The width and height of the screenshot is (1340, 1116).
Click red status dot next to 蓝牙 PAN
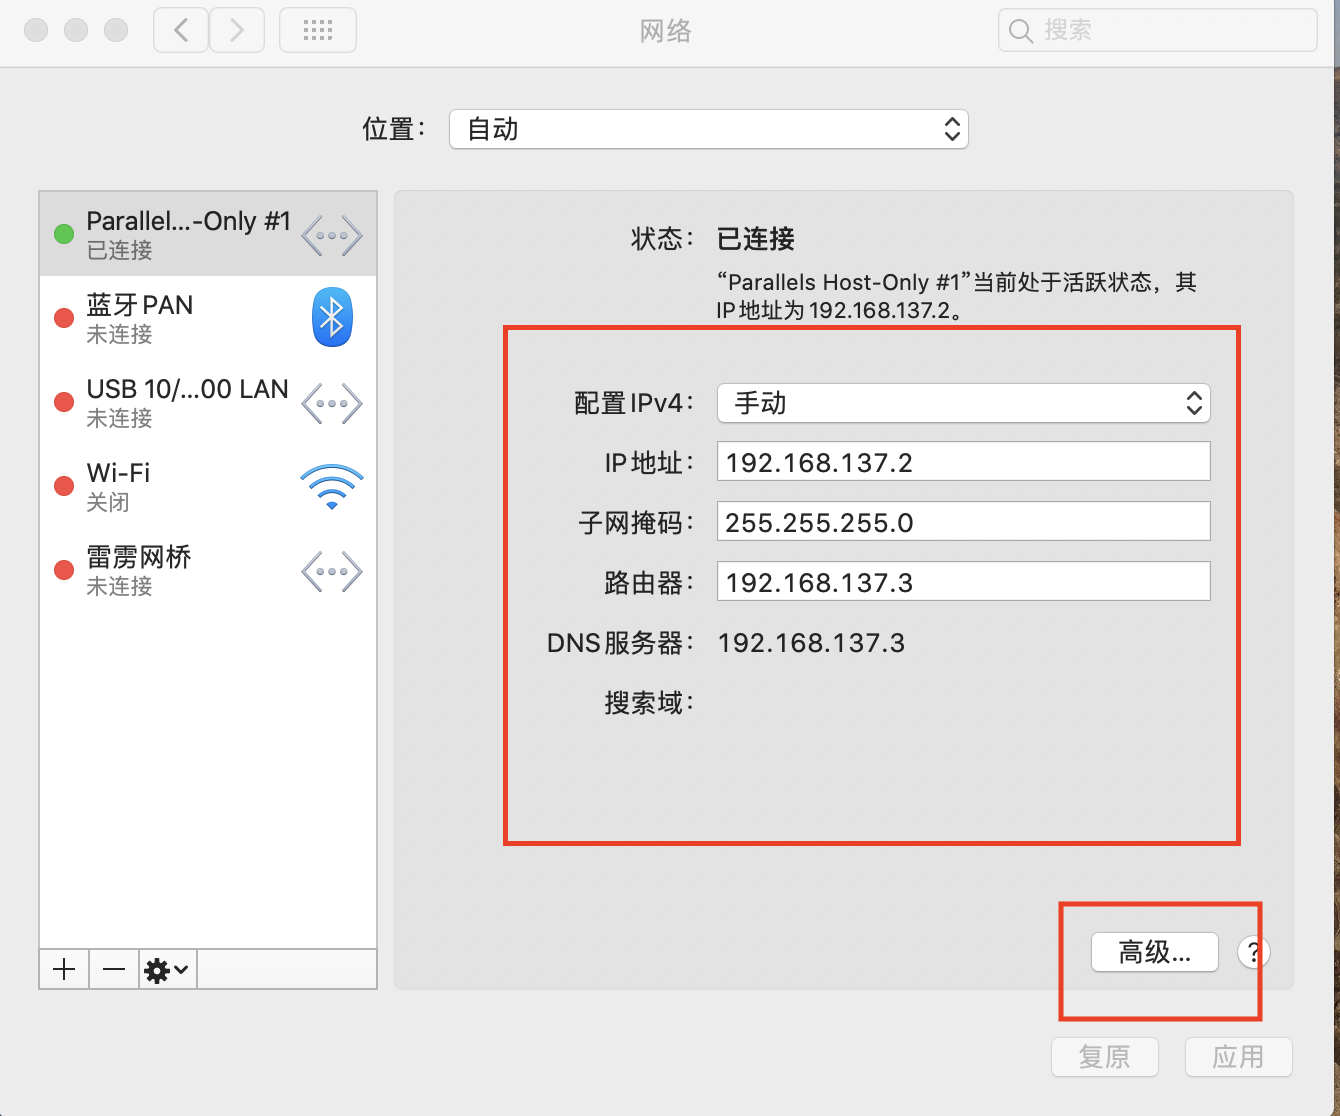[x=64, y=318]
